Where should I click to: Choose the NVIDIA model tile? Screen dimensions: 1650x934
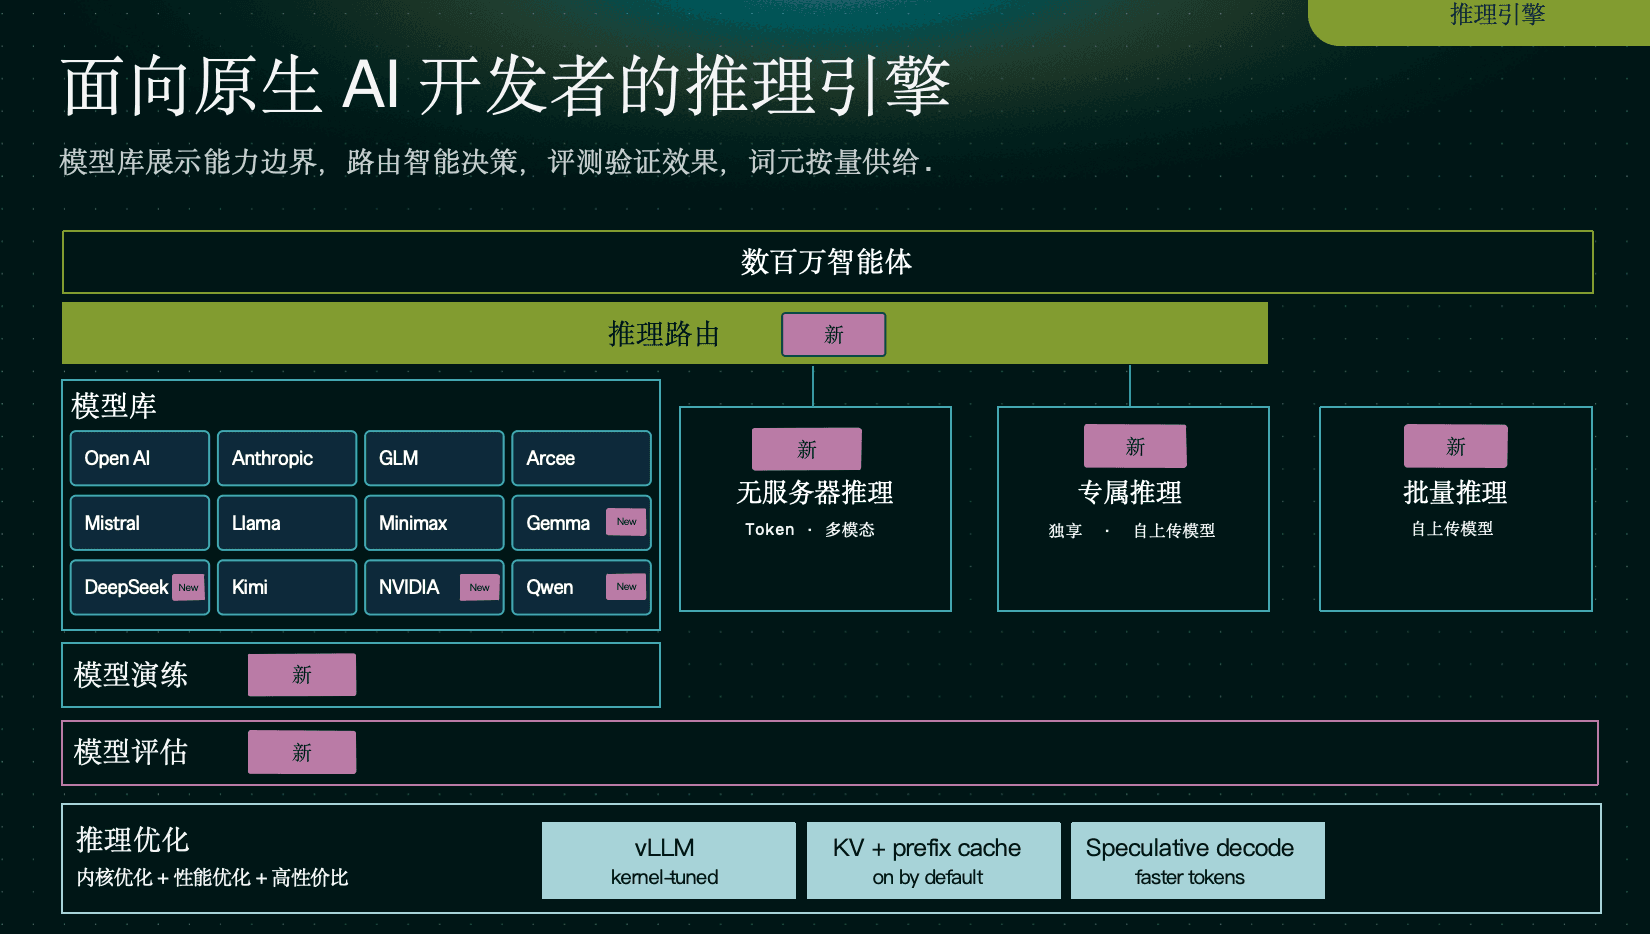coord(434,587)
